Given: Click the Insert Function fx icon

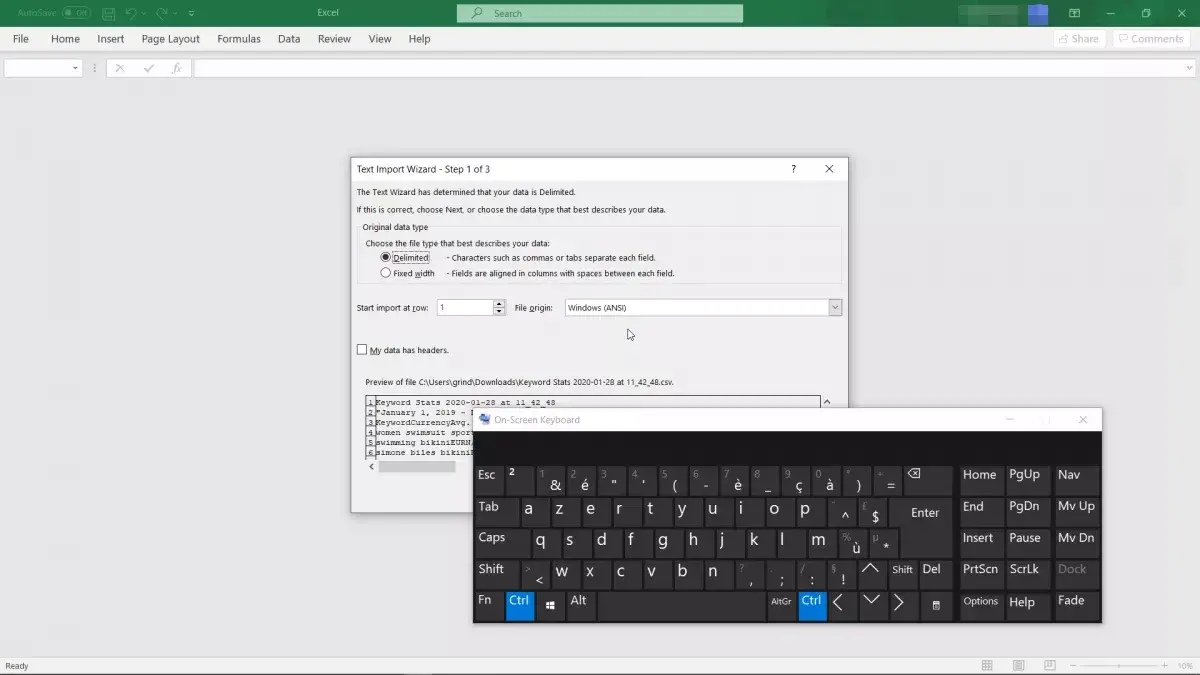Looking at the screenshot, I should [176, 68].
